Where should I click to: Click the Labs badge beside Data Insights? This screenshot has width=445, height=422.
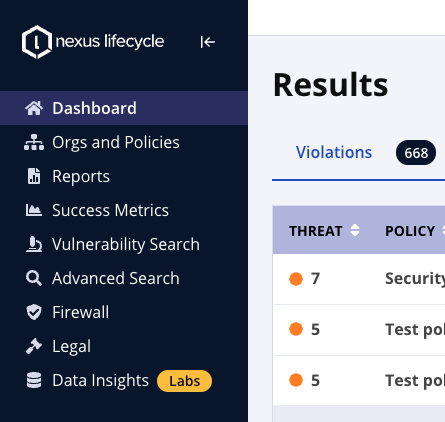coord(184,381)
